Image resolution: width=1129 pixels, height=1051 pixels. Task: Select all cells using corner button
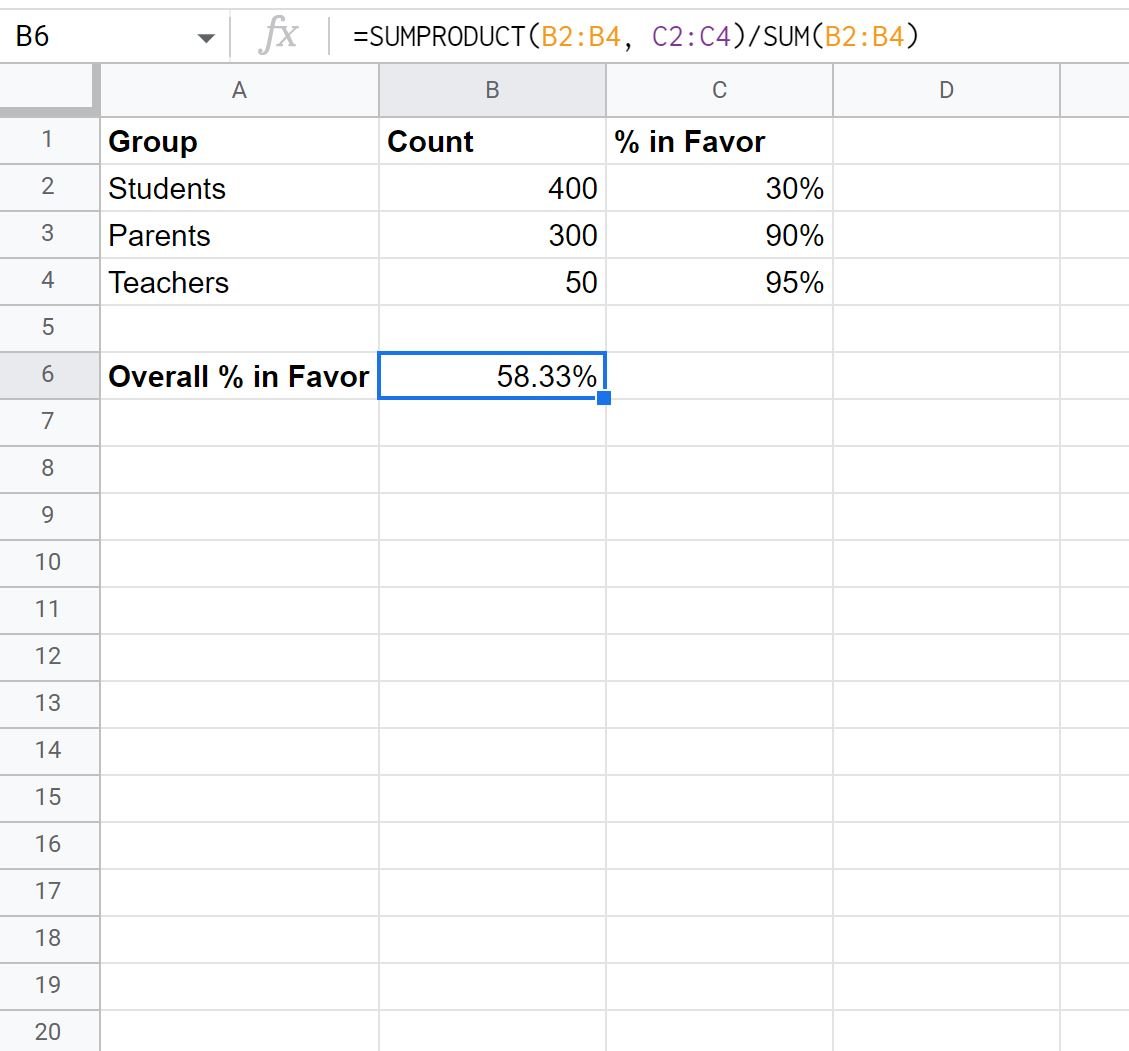pos(49,90)
